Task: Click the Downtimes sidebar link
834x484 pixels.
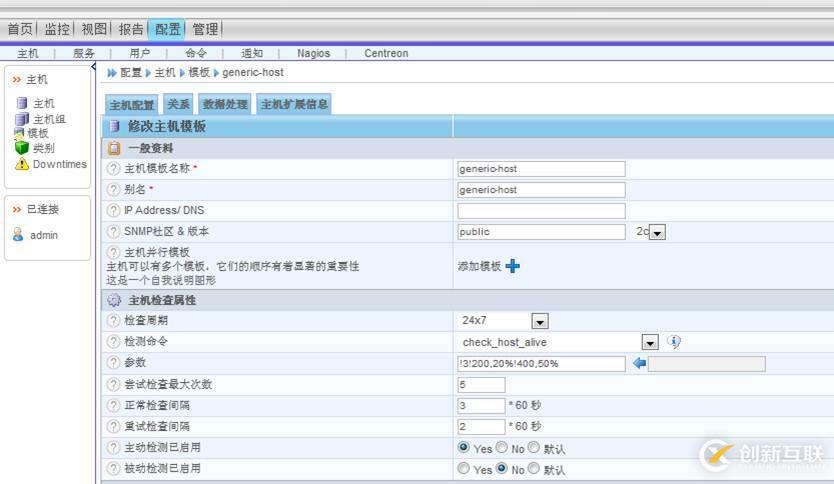Action: coord(60,164)
